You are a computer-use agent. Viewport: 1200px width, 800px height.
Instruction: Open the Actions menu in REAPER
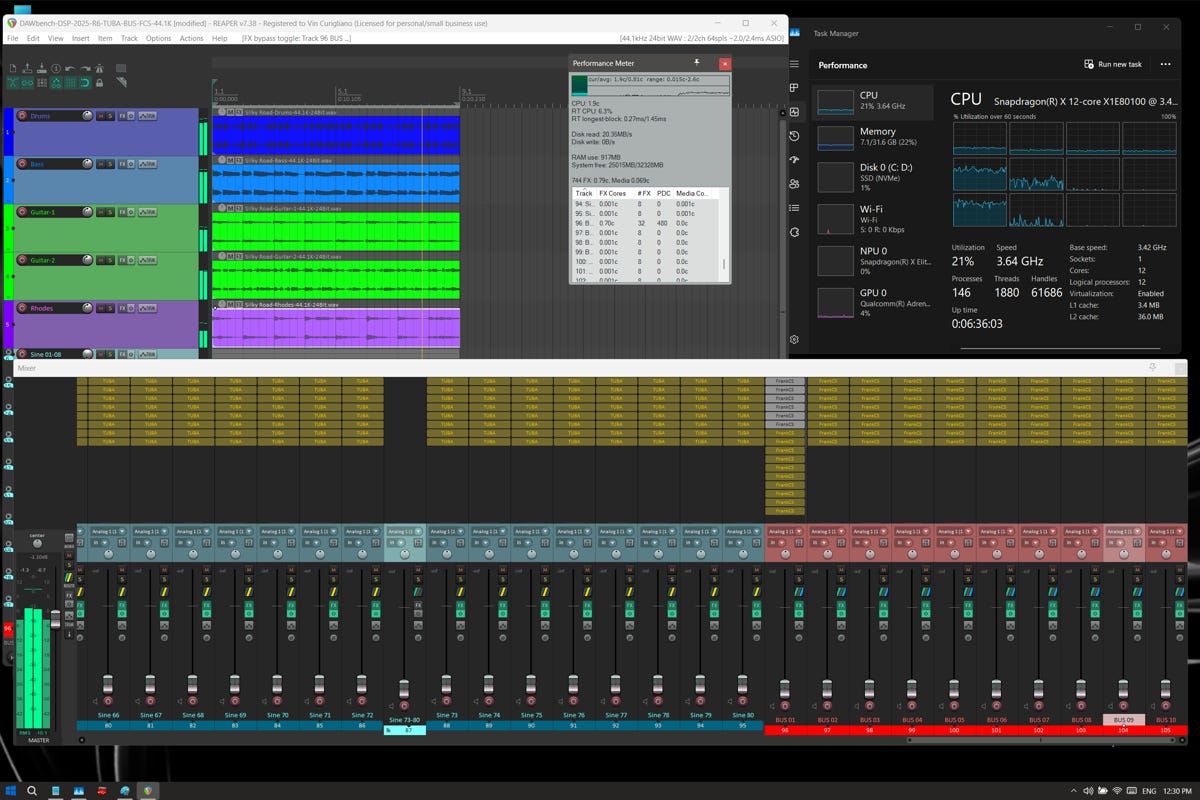191,38
